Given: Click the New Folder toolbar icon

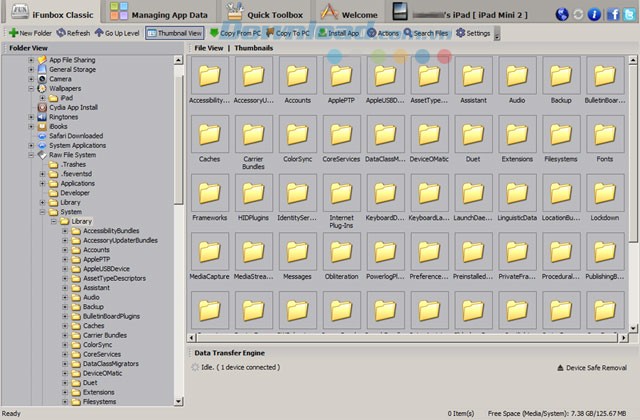Looking at the screenshot, I should pos(27,33).
